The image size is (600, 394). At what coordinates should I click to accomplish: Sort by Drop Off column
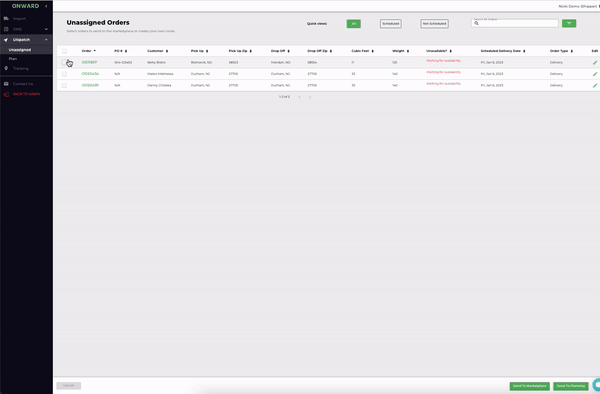[289, 51]
